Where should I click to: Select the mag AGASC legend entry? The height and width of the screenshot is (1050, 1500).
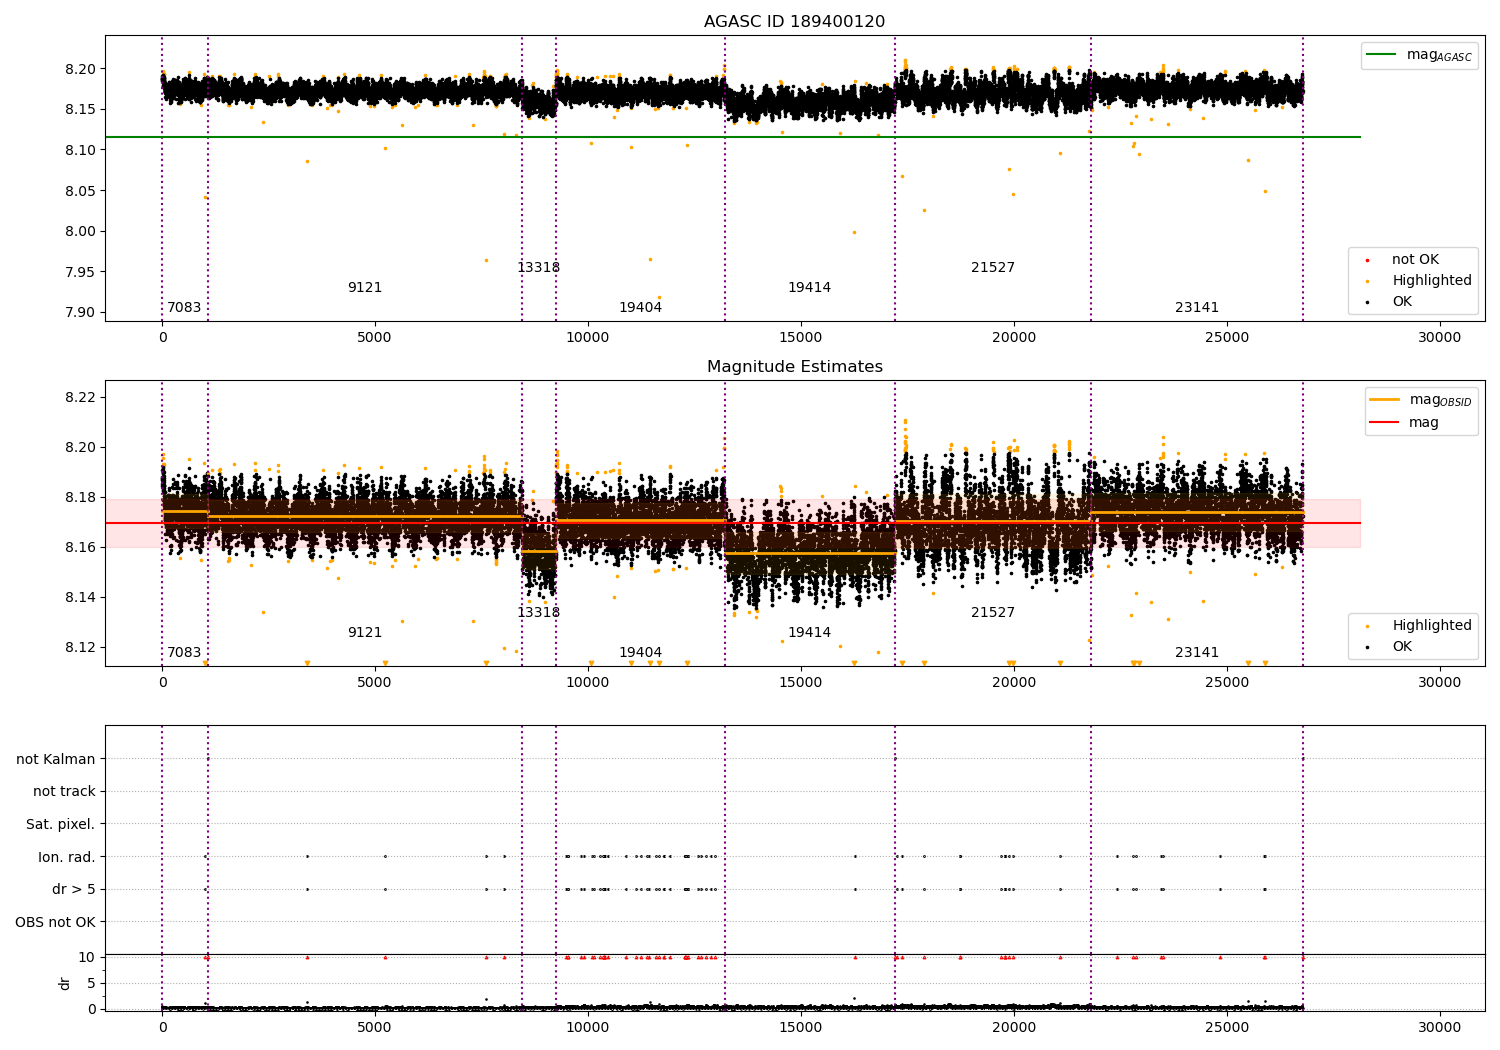pos(1419,55)
